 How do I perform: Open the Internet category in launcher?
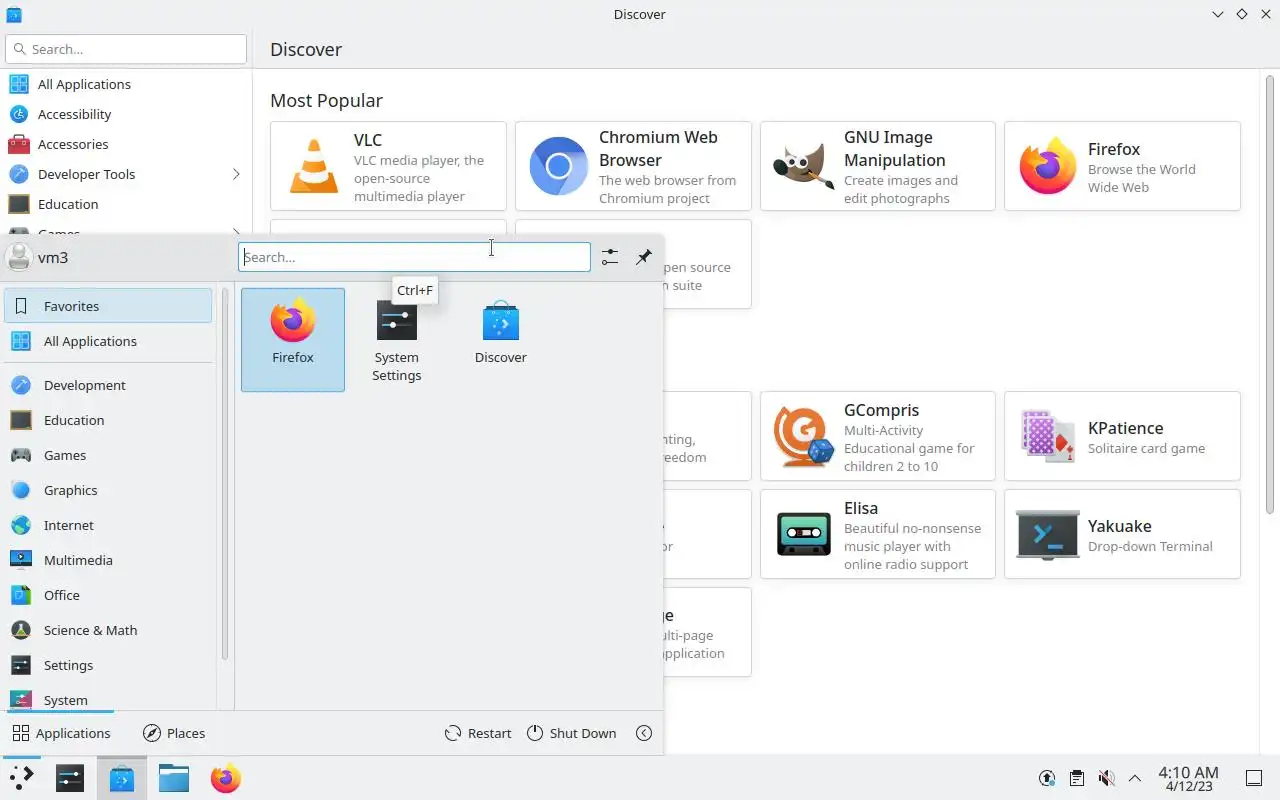[x=108, y=525]
